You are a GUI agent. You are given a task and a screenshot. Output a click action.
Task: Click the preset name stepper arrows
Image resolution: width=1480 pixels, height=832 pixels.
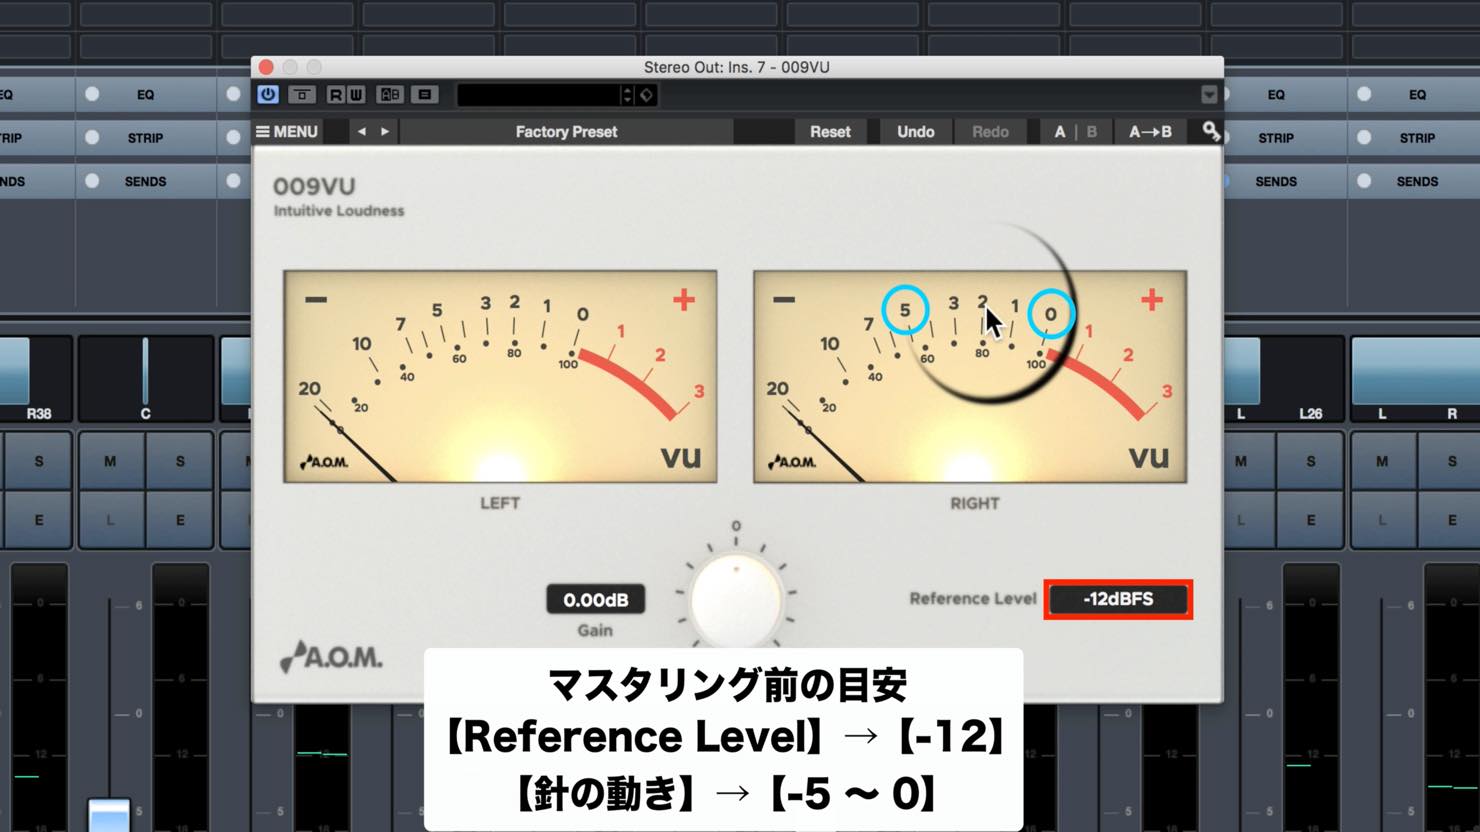627,95
